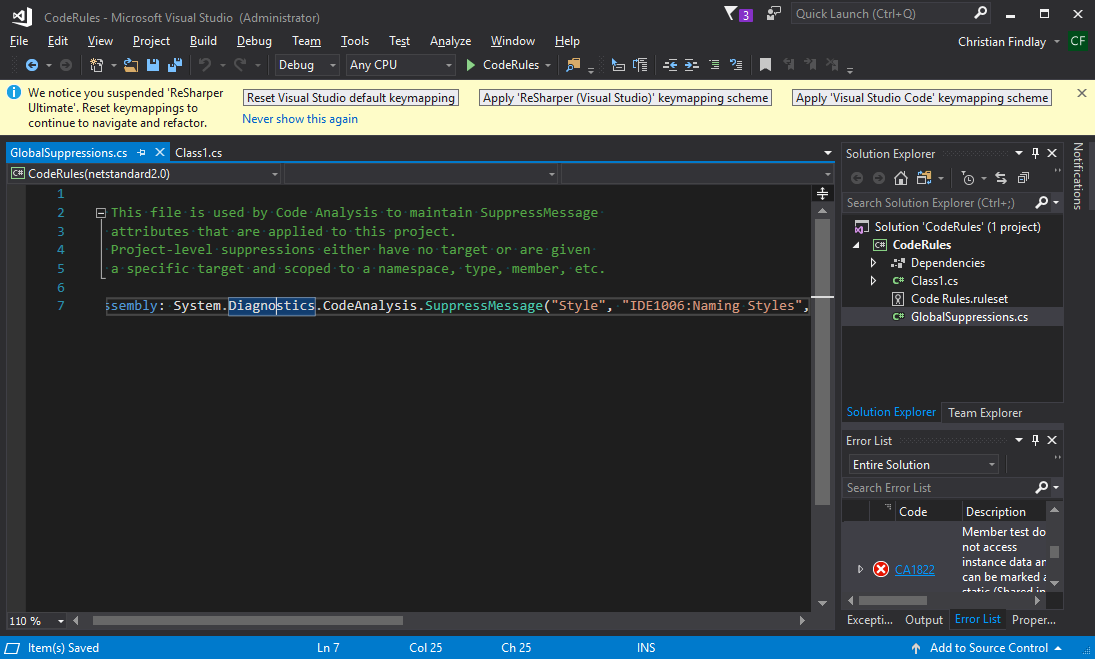Viewport: 1095px width, 659px height.
Task: Switch to the Class1.cs editor tab
Action: click(x=198, y=153)
